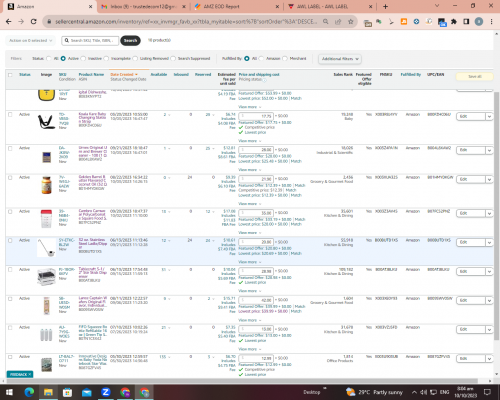Filter Fulfilled By 'Merchant'

click(285, 58)
